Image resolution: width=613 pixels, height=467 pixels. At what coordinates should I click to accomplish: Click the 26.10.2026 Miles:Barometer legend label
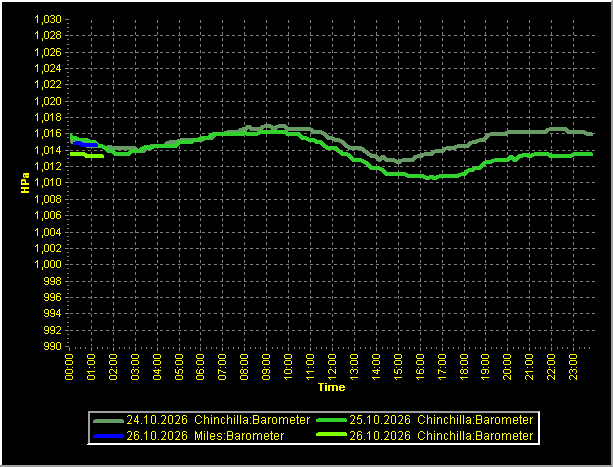(x=205, y=436)
